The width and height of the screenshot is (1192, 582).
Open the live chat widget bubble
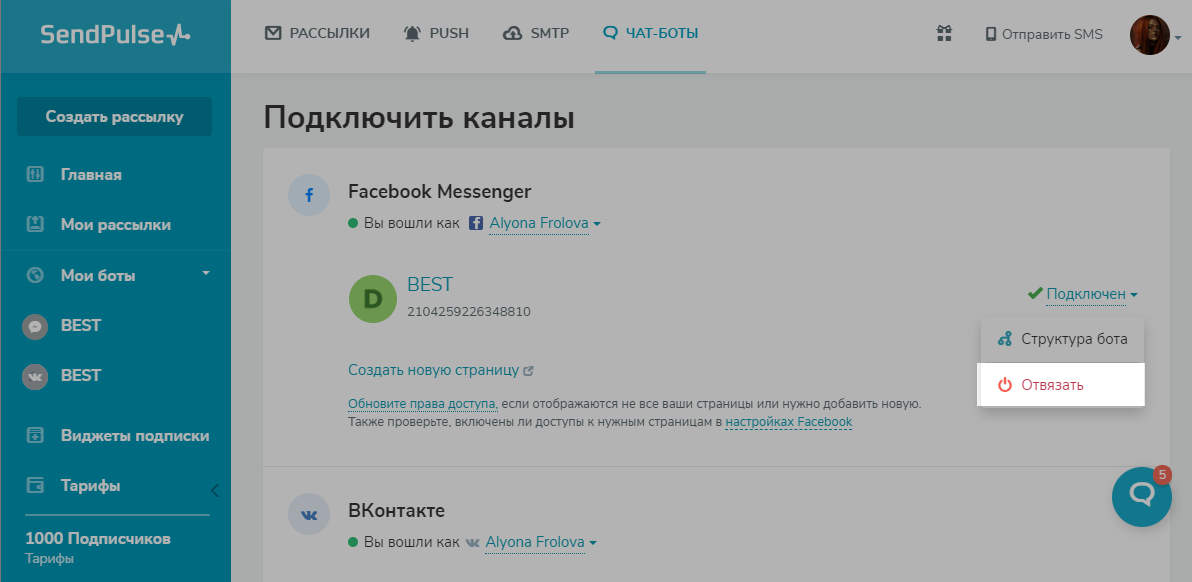1142,496
